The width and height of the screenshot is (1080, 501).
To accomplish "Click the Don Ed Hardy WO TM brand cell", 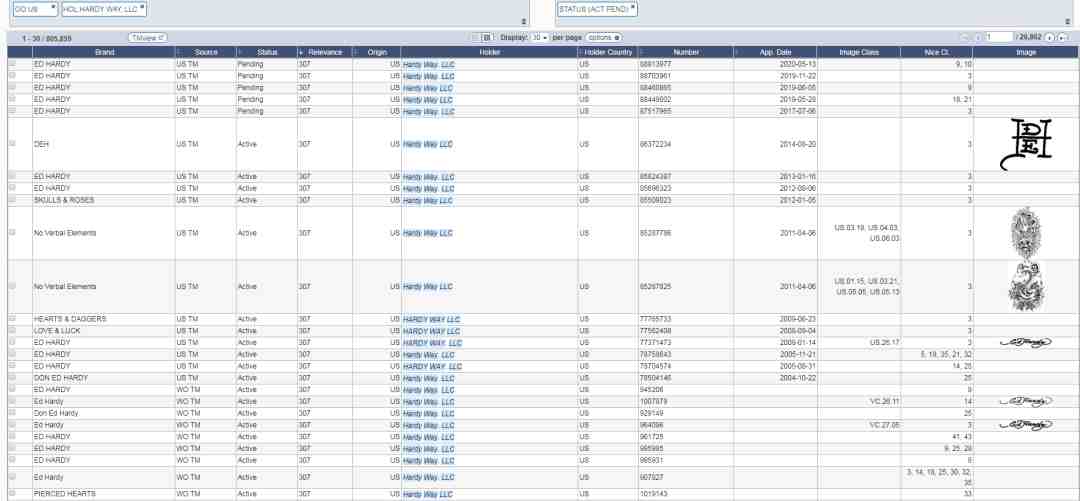I will [103, 413].
